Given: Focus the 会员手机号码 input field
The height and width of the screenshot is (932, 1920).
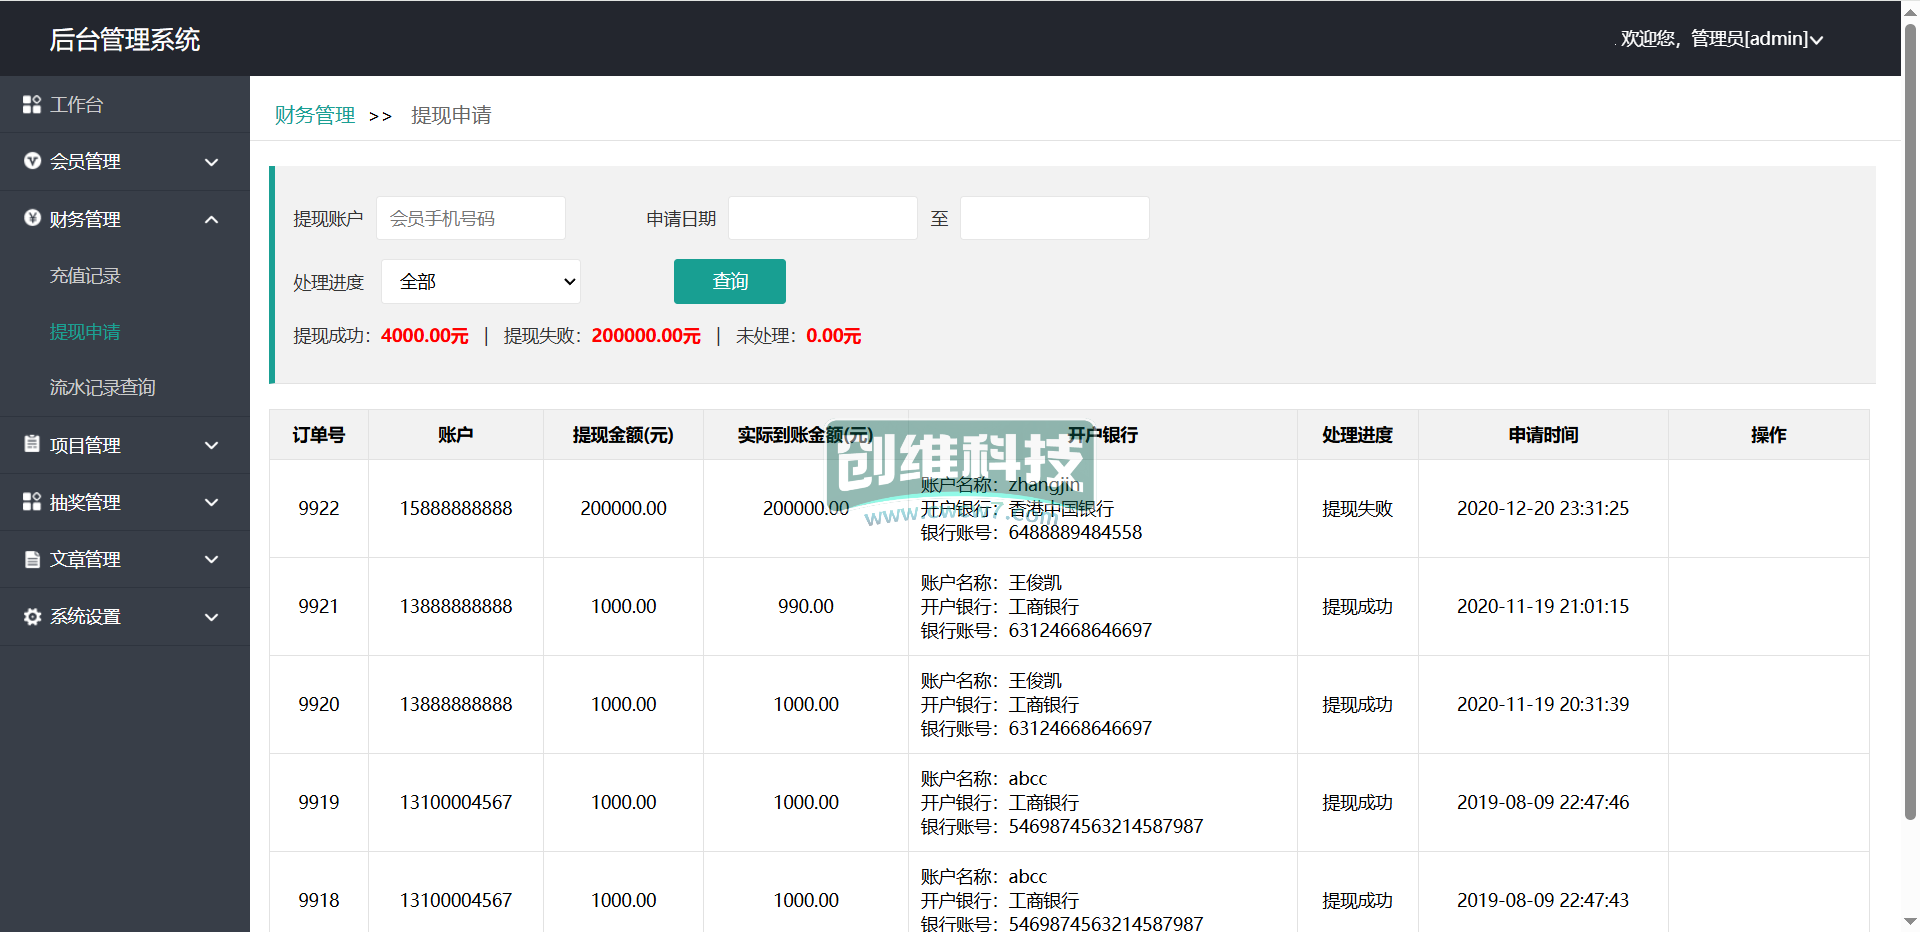Looking at the screenshot, I should (471, 218).
